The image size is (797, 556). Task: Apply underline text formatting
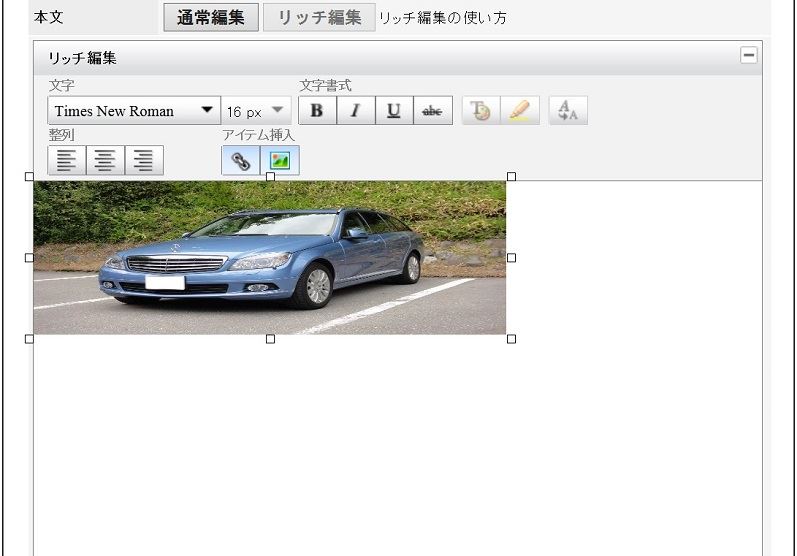tap(394, 110)
